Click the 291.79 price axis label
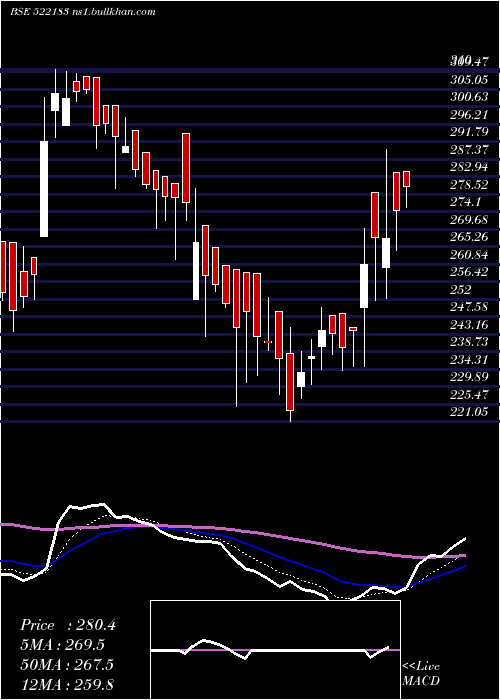500x700 pixels. click(x=468, y=132)
